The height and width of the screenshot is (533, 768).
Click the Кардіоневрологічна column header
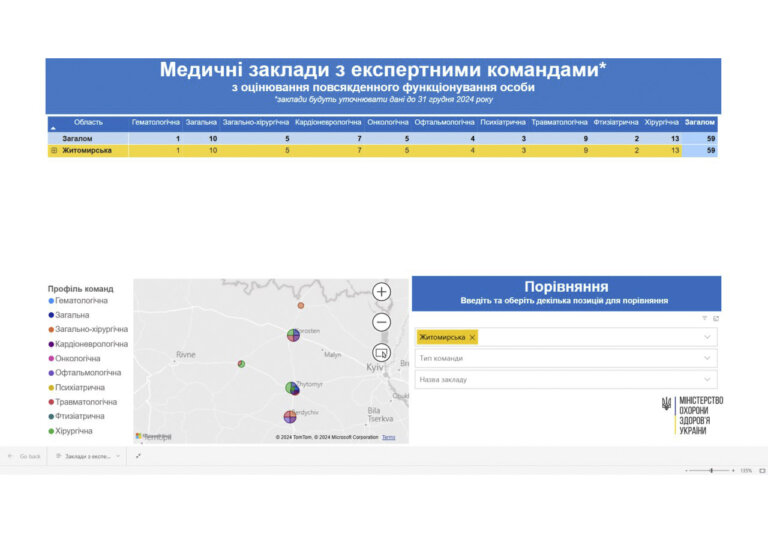click(x=328, y=122)
